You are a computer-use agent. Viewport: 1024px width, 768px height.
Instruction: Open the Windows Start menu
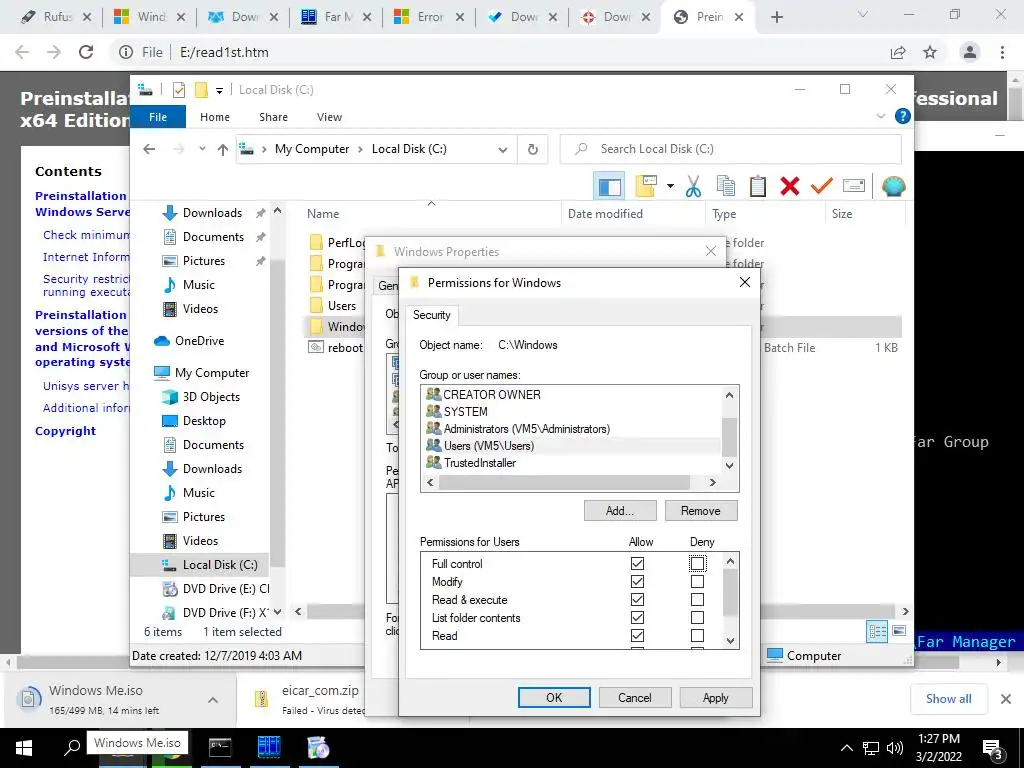tap(24, 748)
